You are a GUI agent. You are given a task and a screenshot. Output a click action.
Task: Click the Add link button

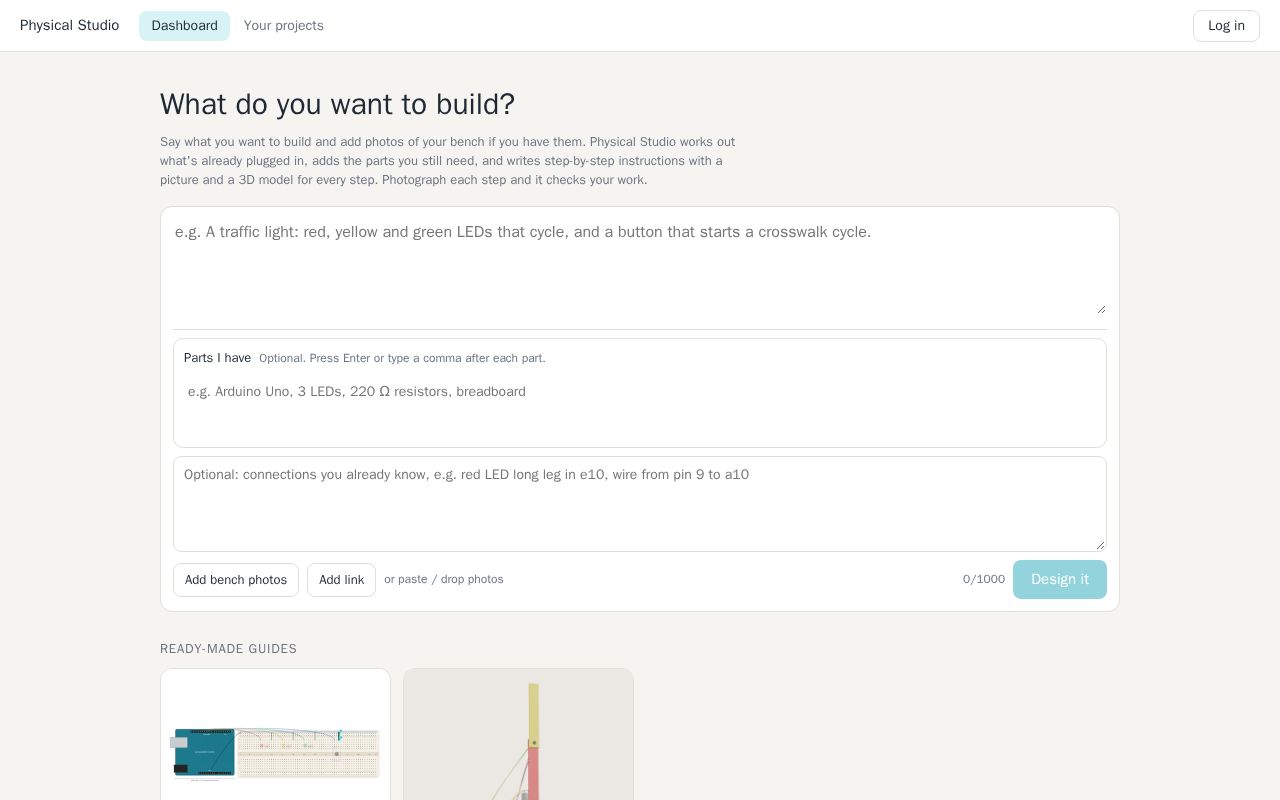[341, 580]
